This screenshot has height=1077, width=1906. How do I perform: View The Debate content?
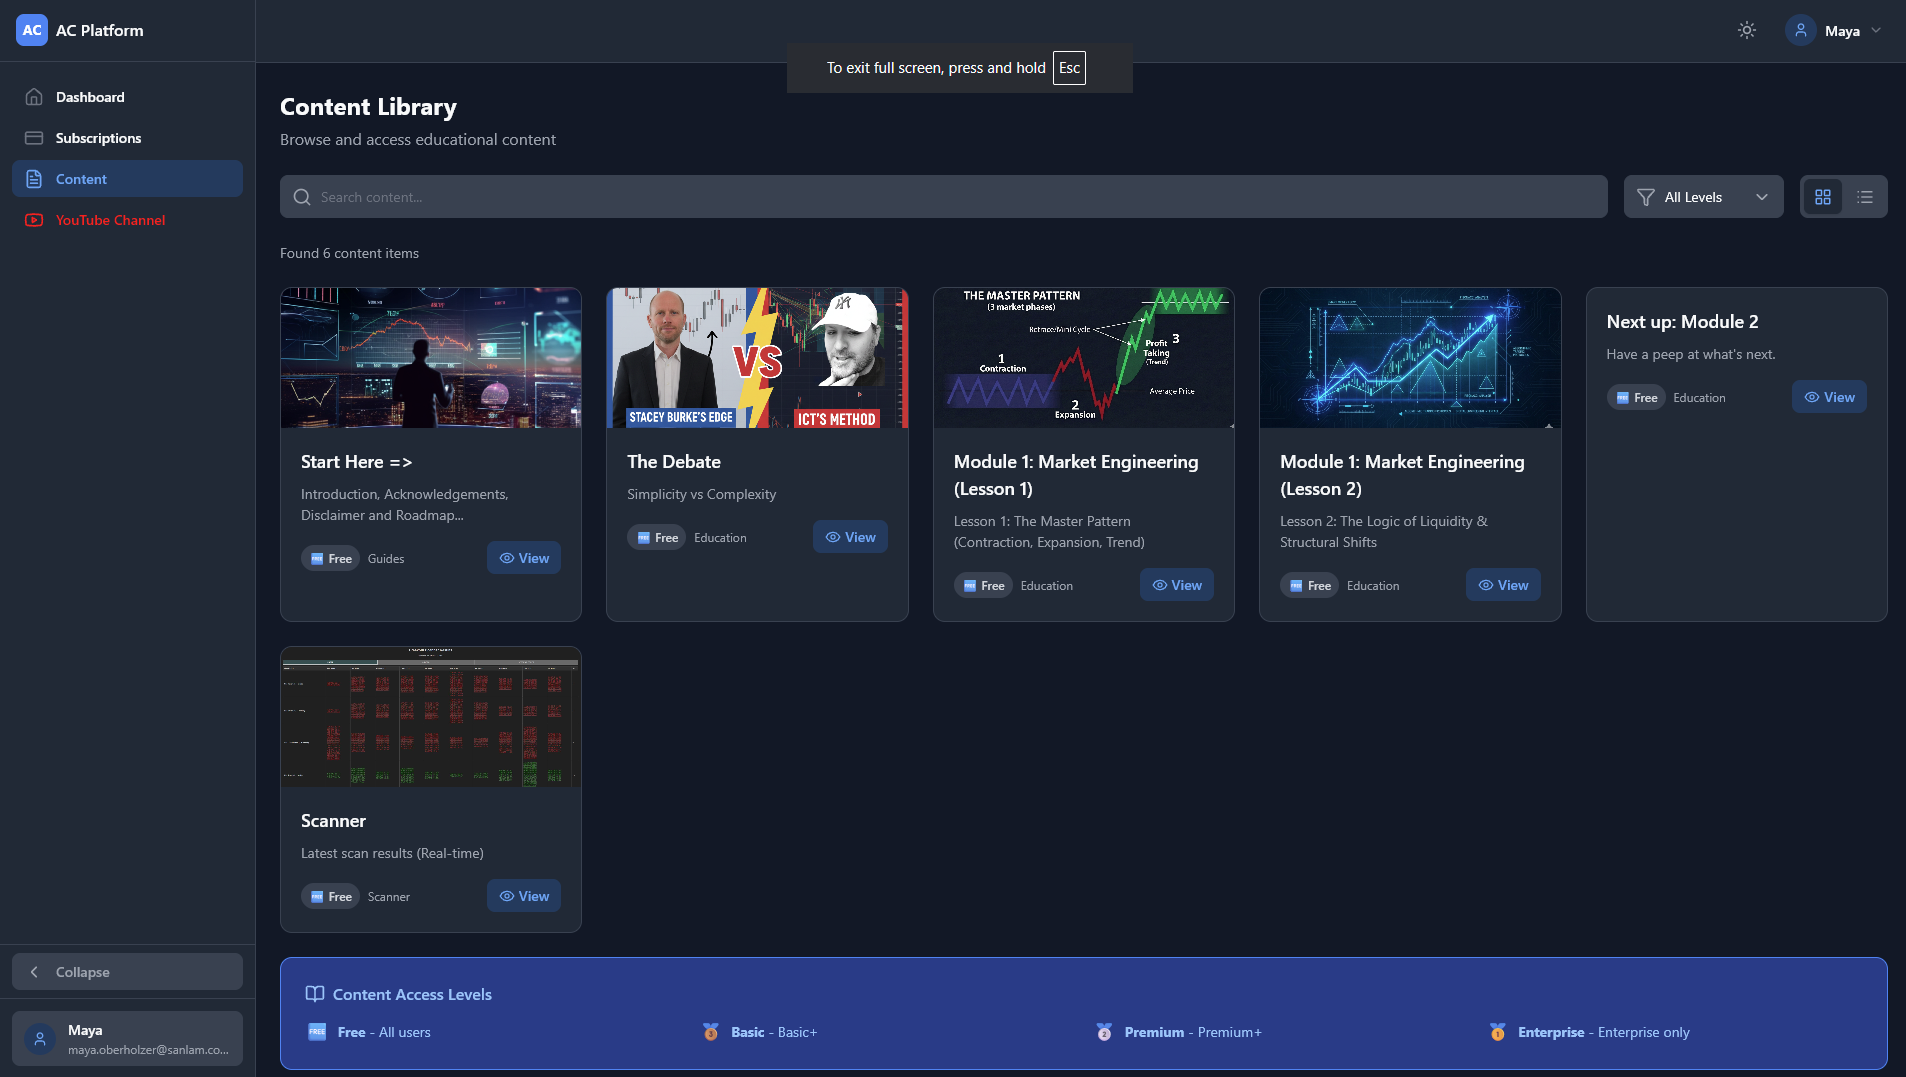pos(850,537)
